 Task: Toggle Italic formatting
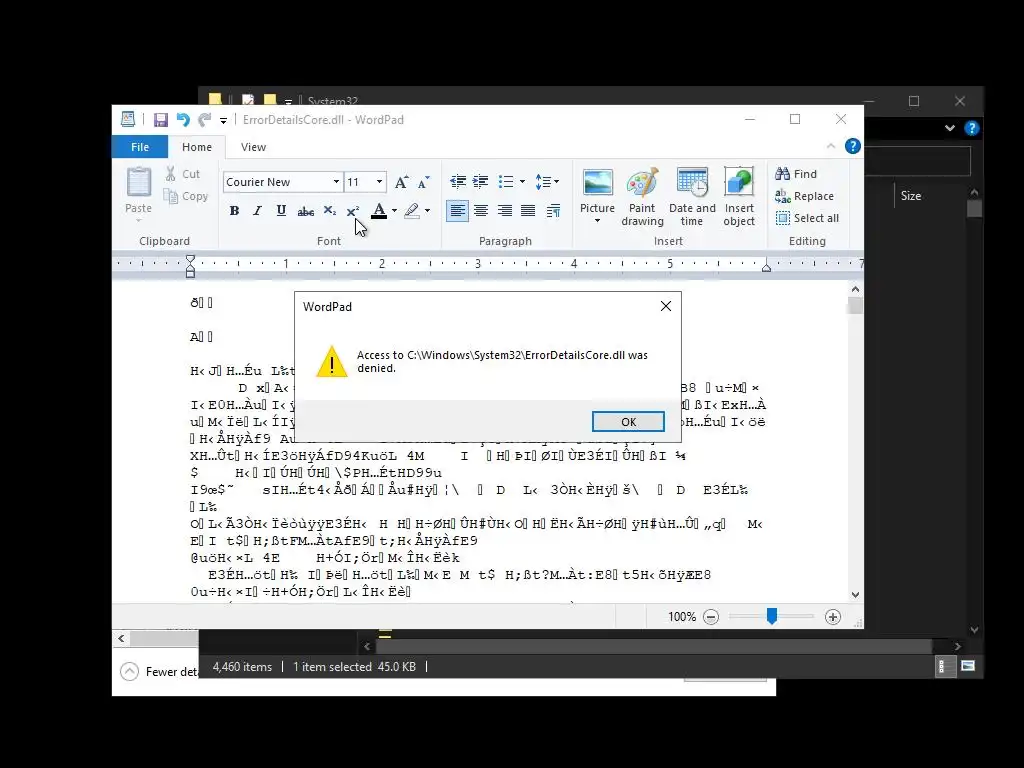tap(257, 210)
